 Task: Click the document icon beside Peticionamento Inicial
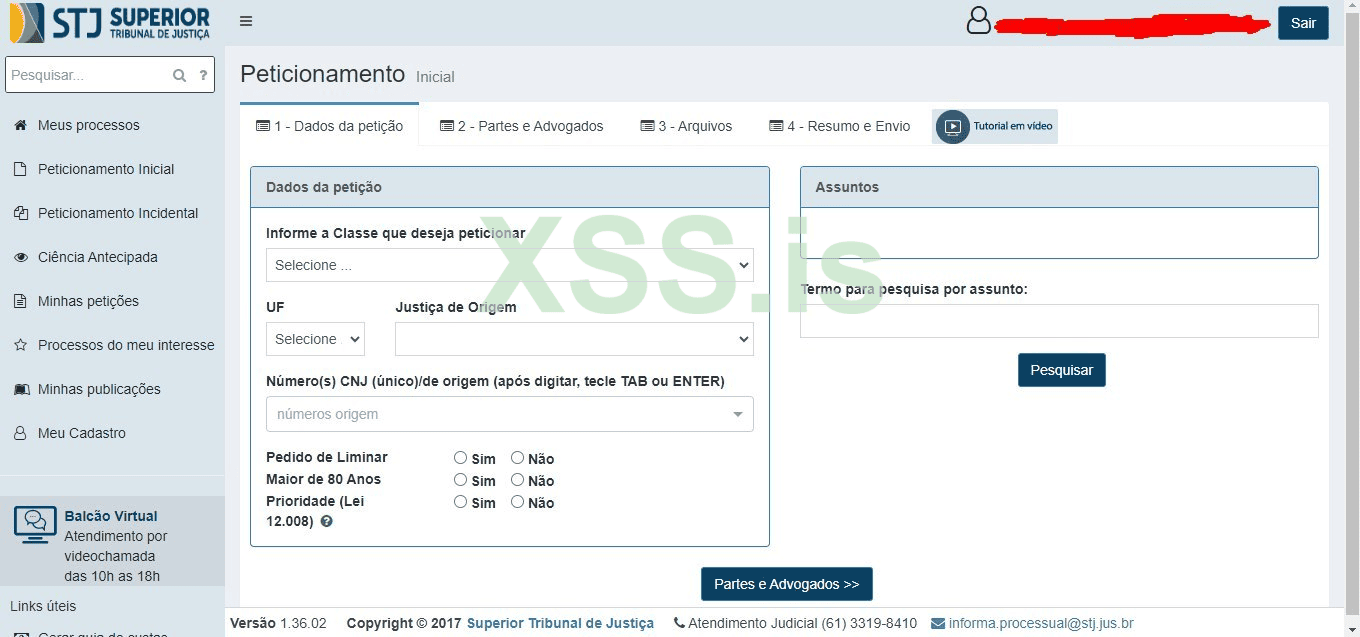(20, 169)
